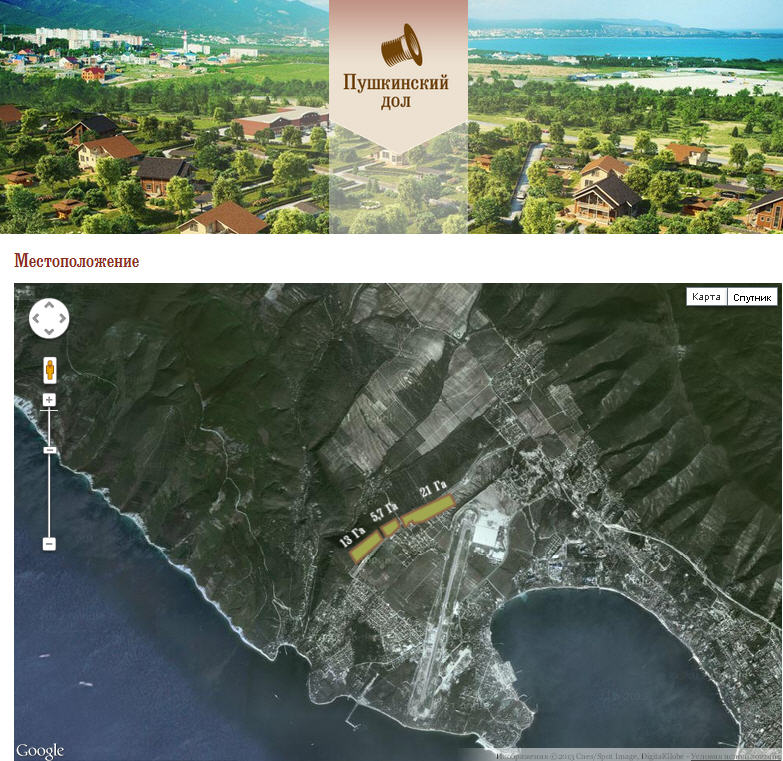Image resolution: width=783 pixels, height=761 pixels.
Task: Zoom out with the bottom minus button
Action: [49, 543]
